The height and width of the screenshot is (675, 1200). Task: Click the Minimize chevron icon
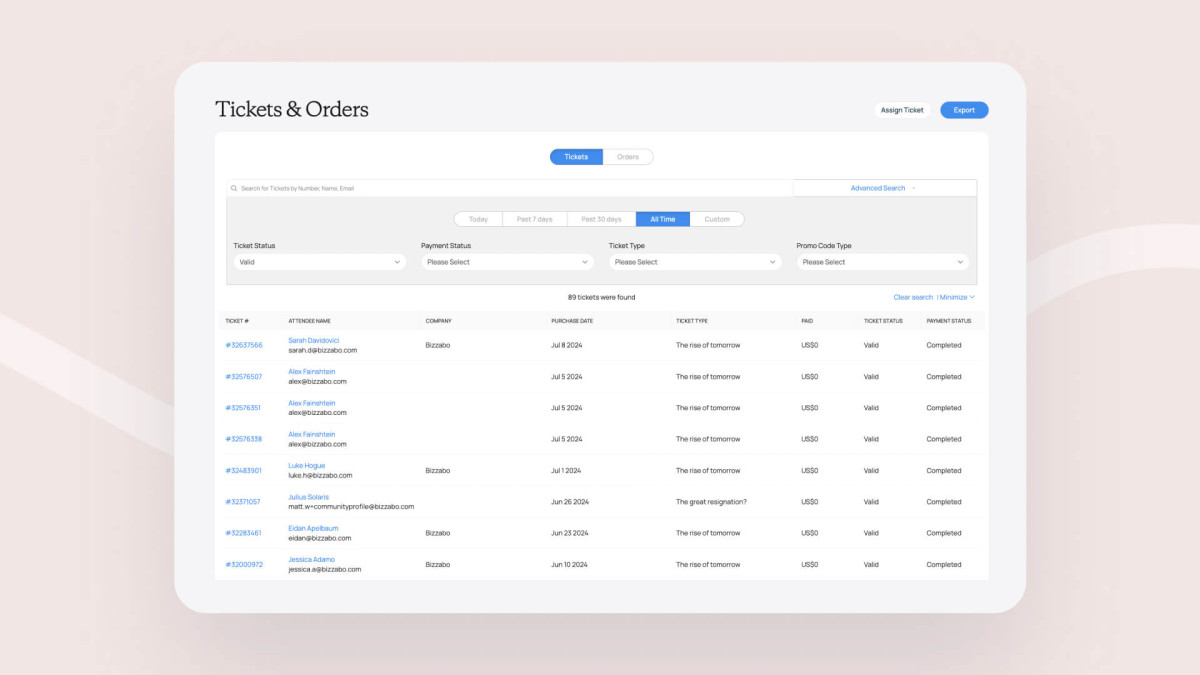(972, 297)
